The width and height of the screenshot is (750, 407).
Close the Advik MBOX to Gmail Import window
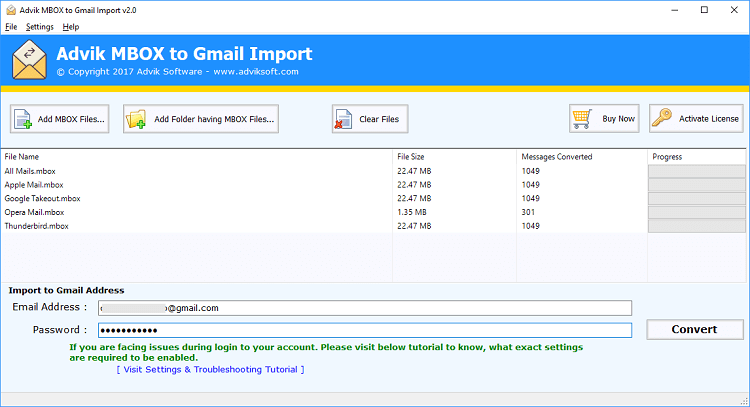pos(734,10)
